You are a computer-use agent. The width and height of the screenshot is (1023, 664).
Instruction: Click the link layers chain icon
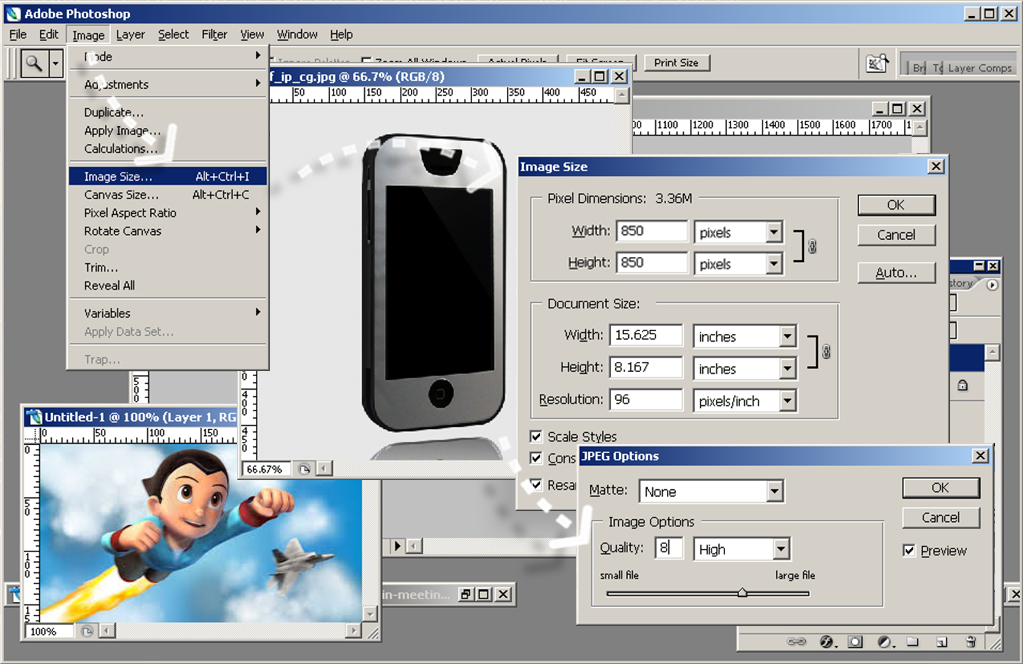point(797,642)
